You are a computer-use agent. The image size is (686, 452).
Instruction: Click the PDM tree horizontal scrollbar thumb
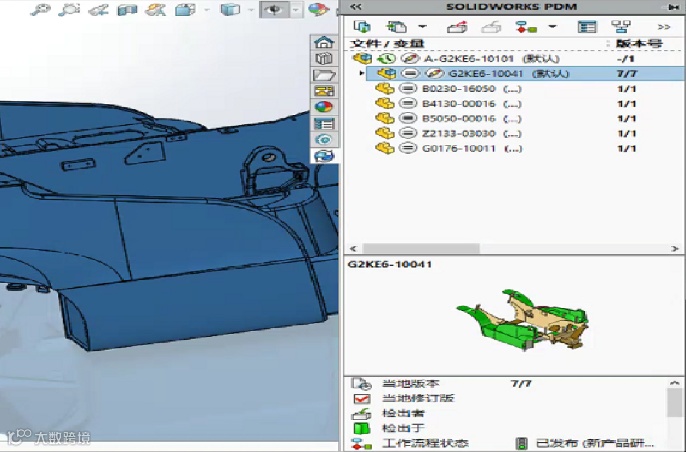click(x=421, y=249)
